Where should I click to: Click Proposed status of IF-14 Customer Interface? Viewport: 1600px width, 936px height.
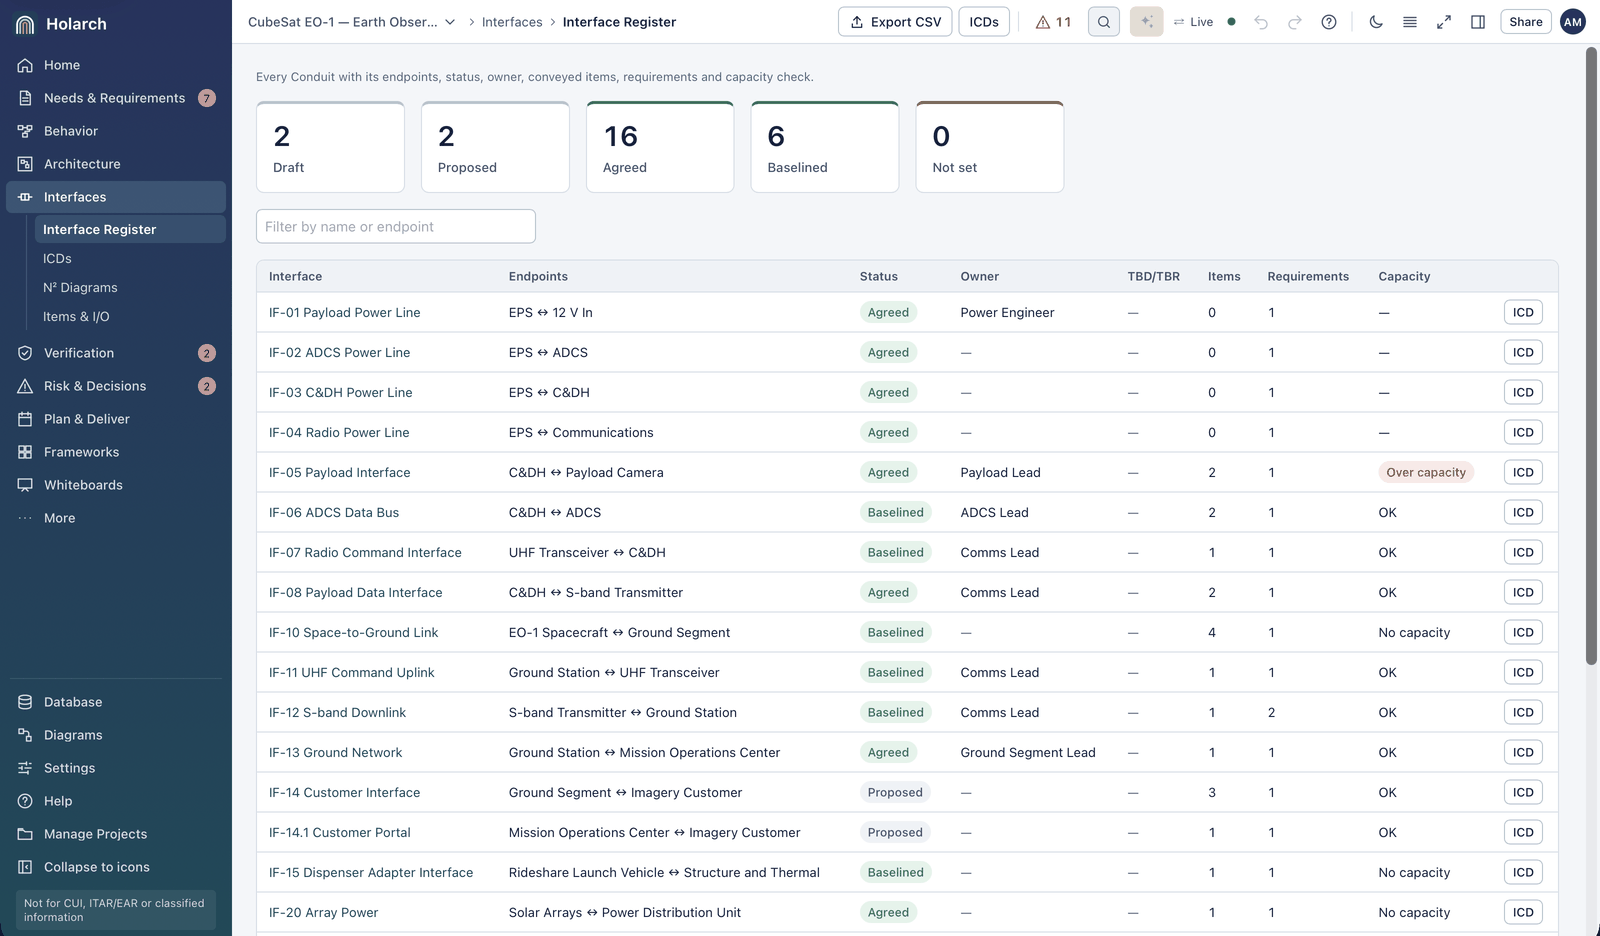[895, 792]
